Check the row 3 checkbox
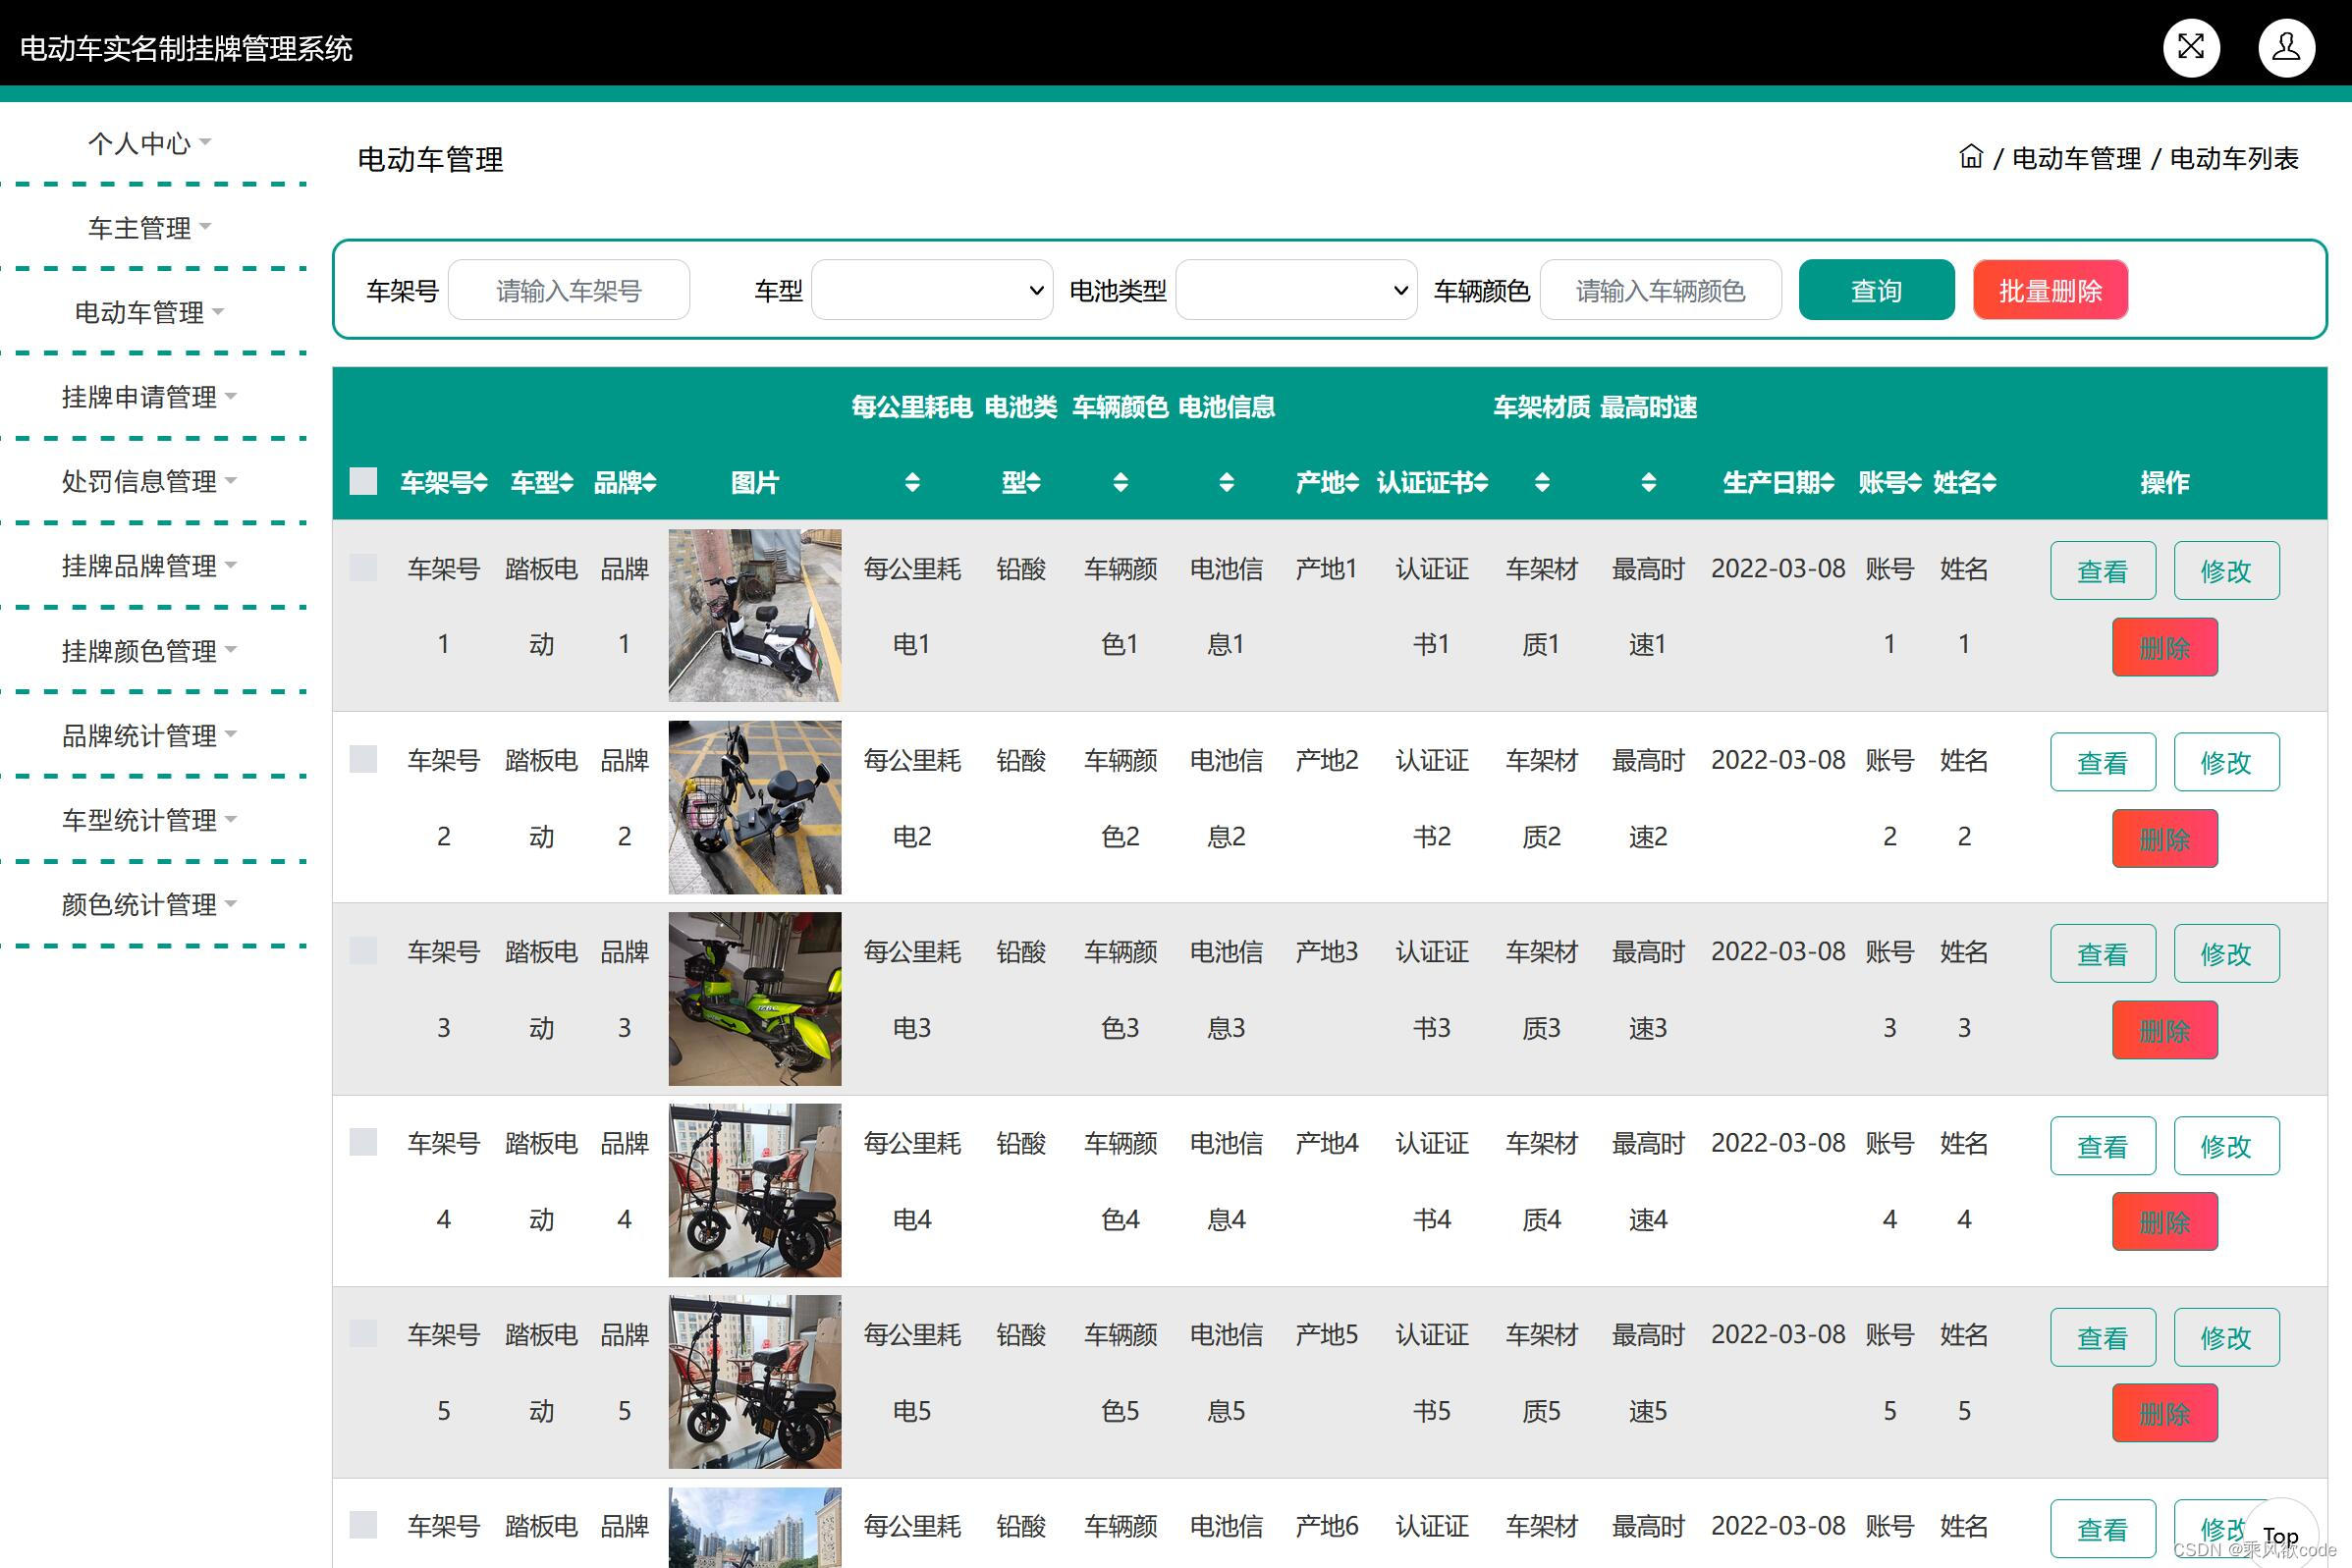The width and height of the screenshot is (2352, 1568). (x=363, y=951)
